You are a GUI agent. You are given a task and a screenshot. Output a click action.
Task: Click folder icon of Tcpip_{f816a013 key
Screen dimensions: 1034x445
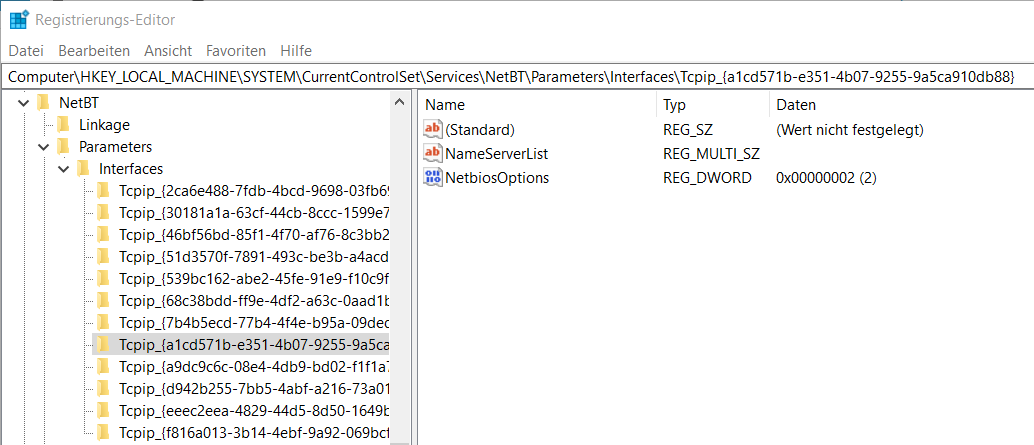coord(103,432)
